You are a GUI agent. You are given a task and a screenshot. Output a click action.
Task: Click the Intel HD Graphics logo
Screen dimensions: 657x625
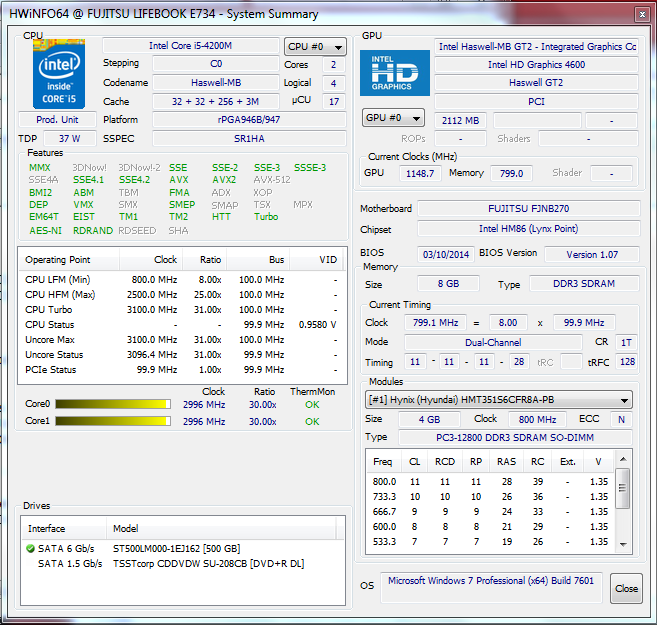(395, 73)
